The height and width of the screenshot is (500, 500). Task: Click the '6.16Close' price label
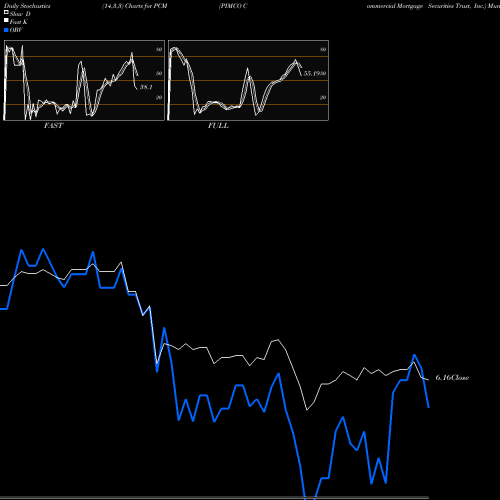tap(452, 378)
